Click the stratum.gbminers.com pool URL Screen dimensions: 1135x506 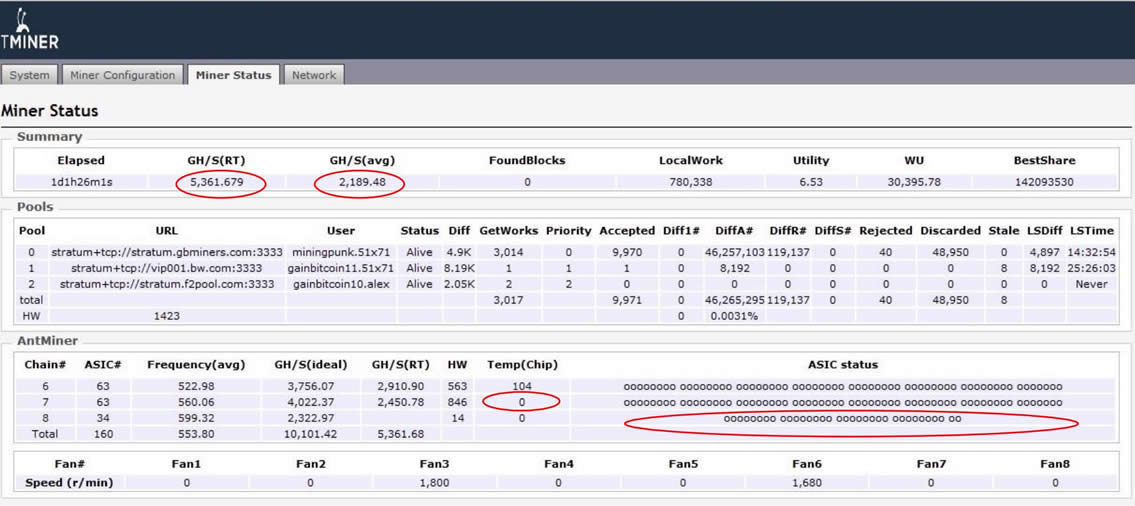click(166, 252)
